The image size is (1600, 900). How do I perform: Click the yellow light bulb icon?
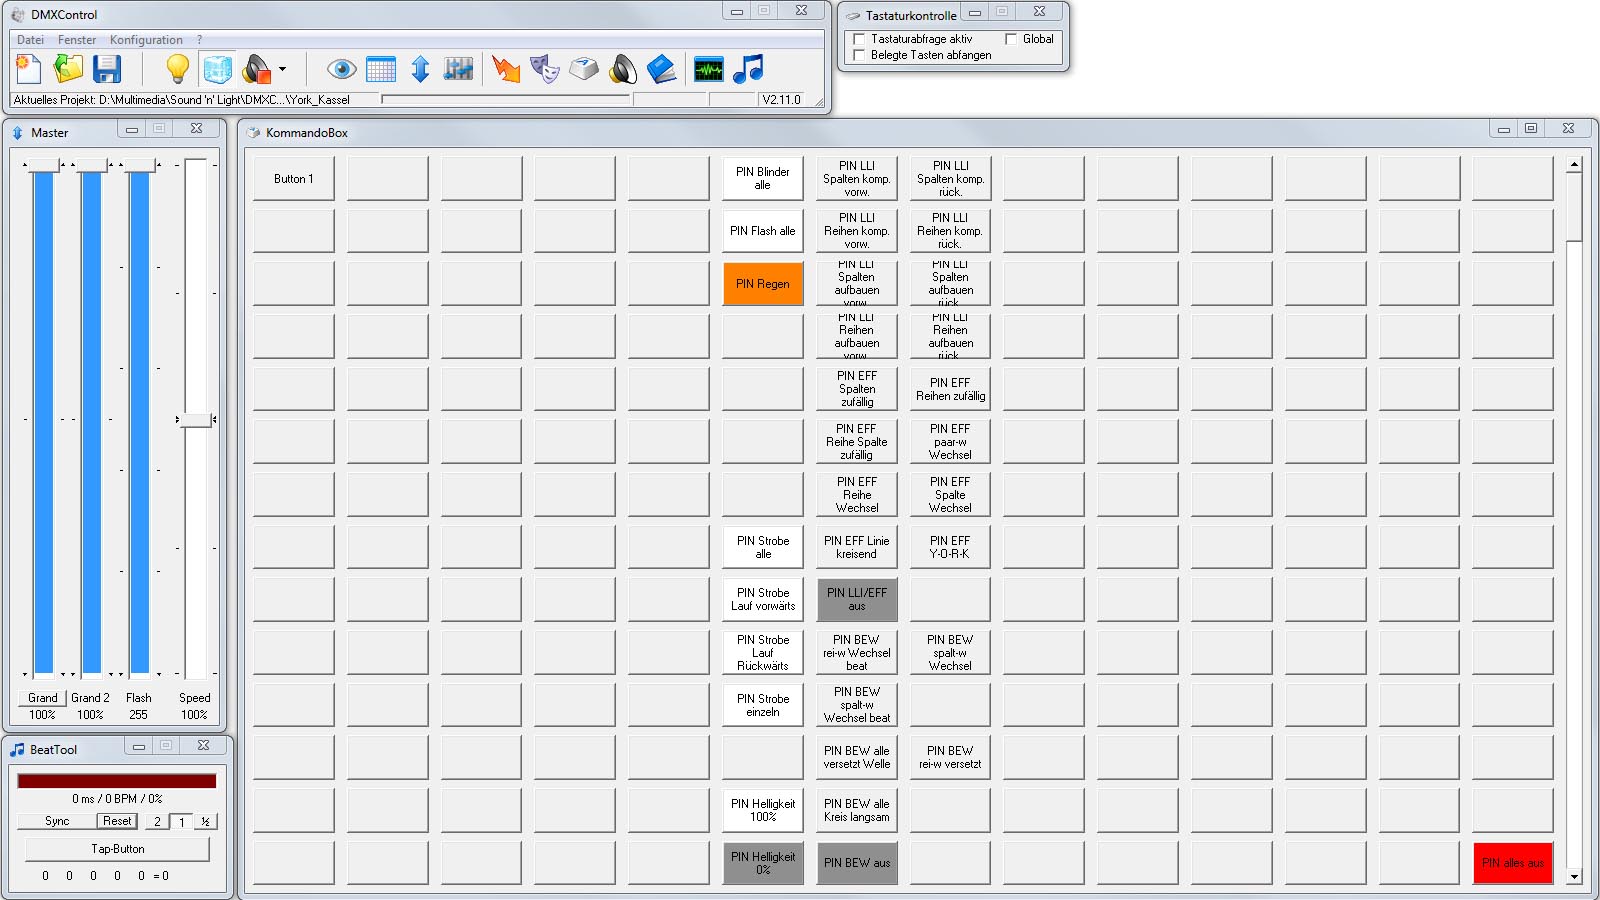(x=177, y=69)
